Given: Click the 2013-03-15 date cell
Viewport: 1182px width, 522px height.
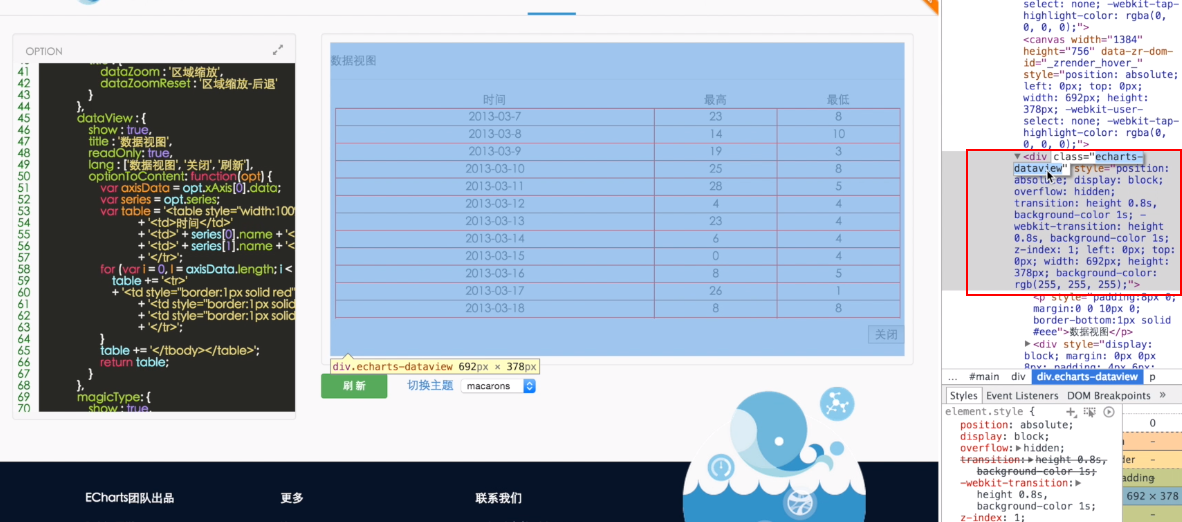Looking at the screenshot, I should click(x=495, y=256).
